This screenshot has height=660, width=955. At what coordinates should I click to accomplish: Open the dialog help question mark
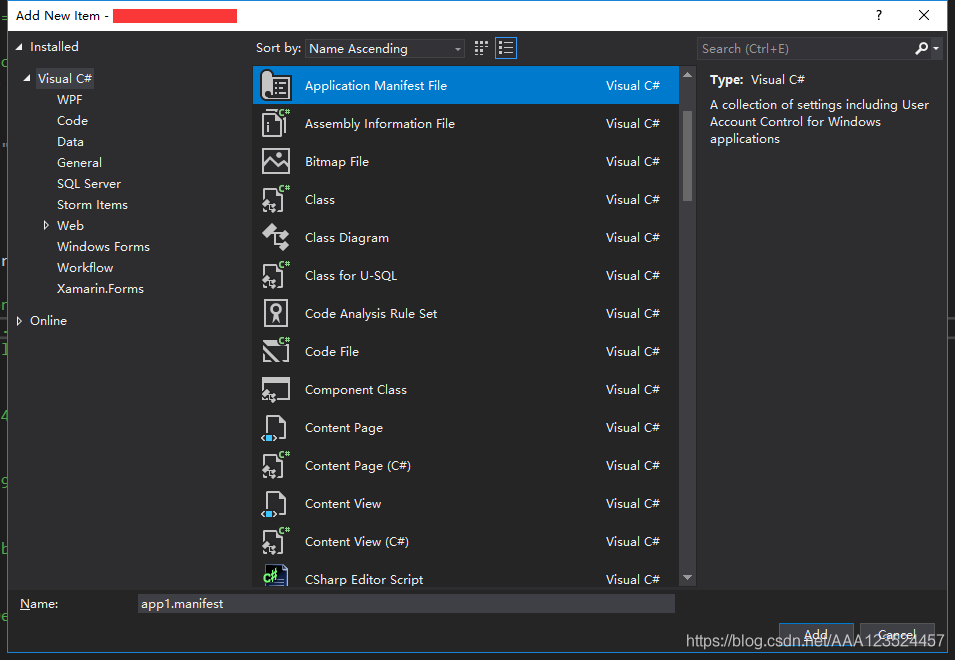[879, 15]
